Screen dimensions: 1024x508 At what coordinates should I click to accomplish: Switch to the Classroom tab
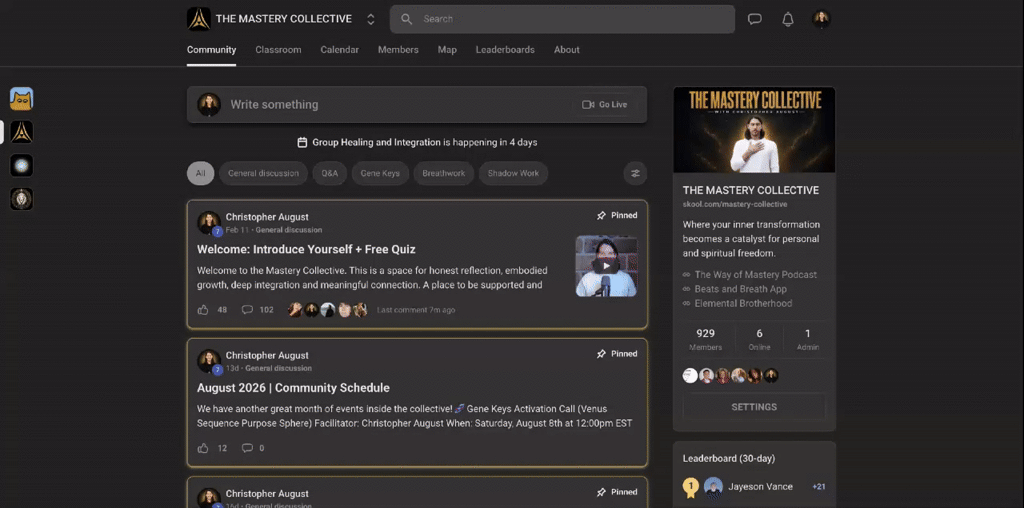[278, 50]
